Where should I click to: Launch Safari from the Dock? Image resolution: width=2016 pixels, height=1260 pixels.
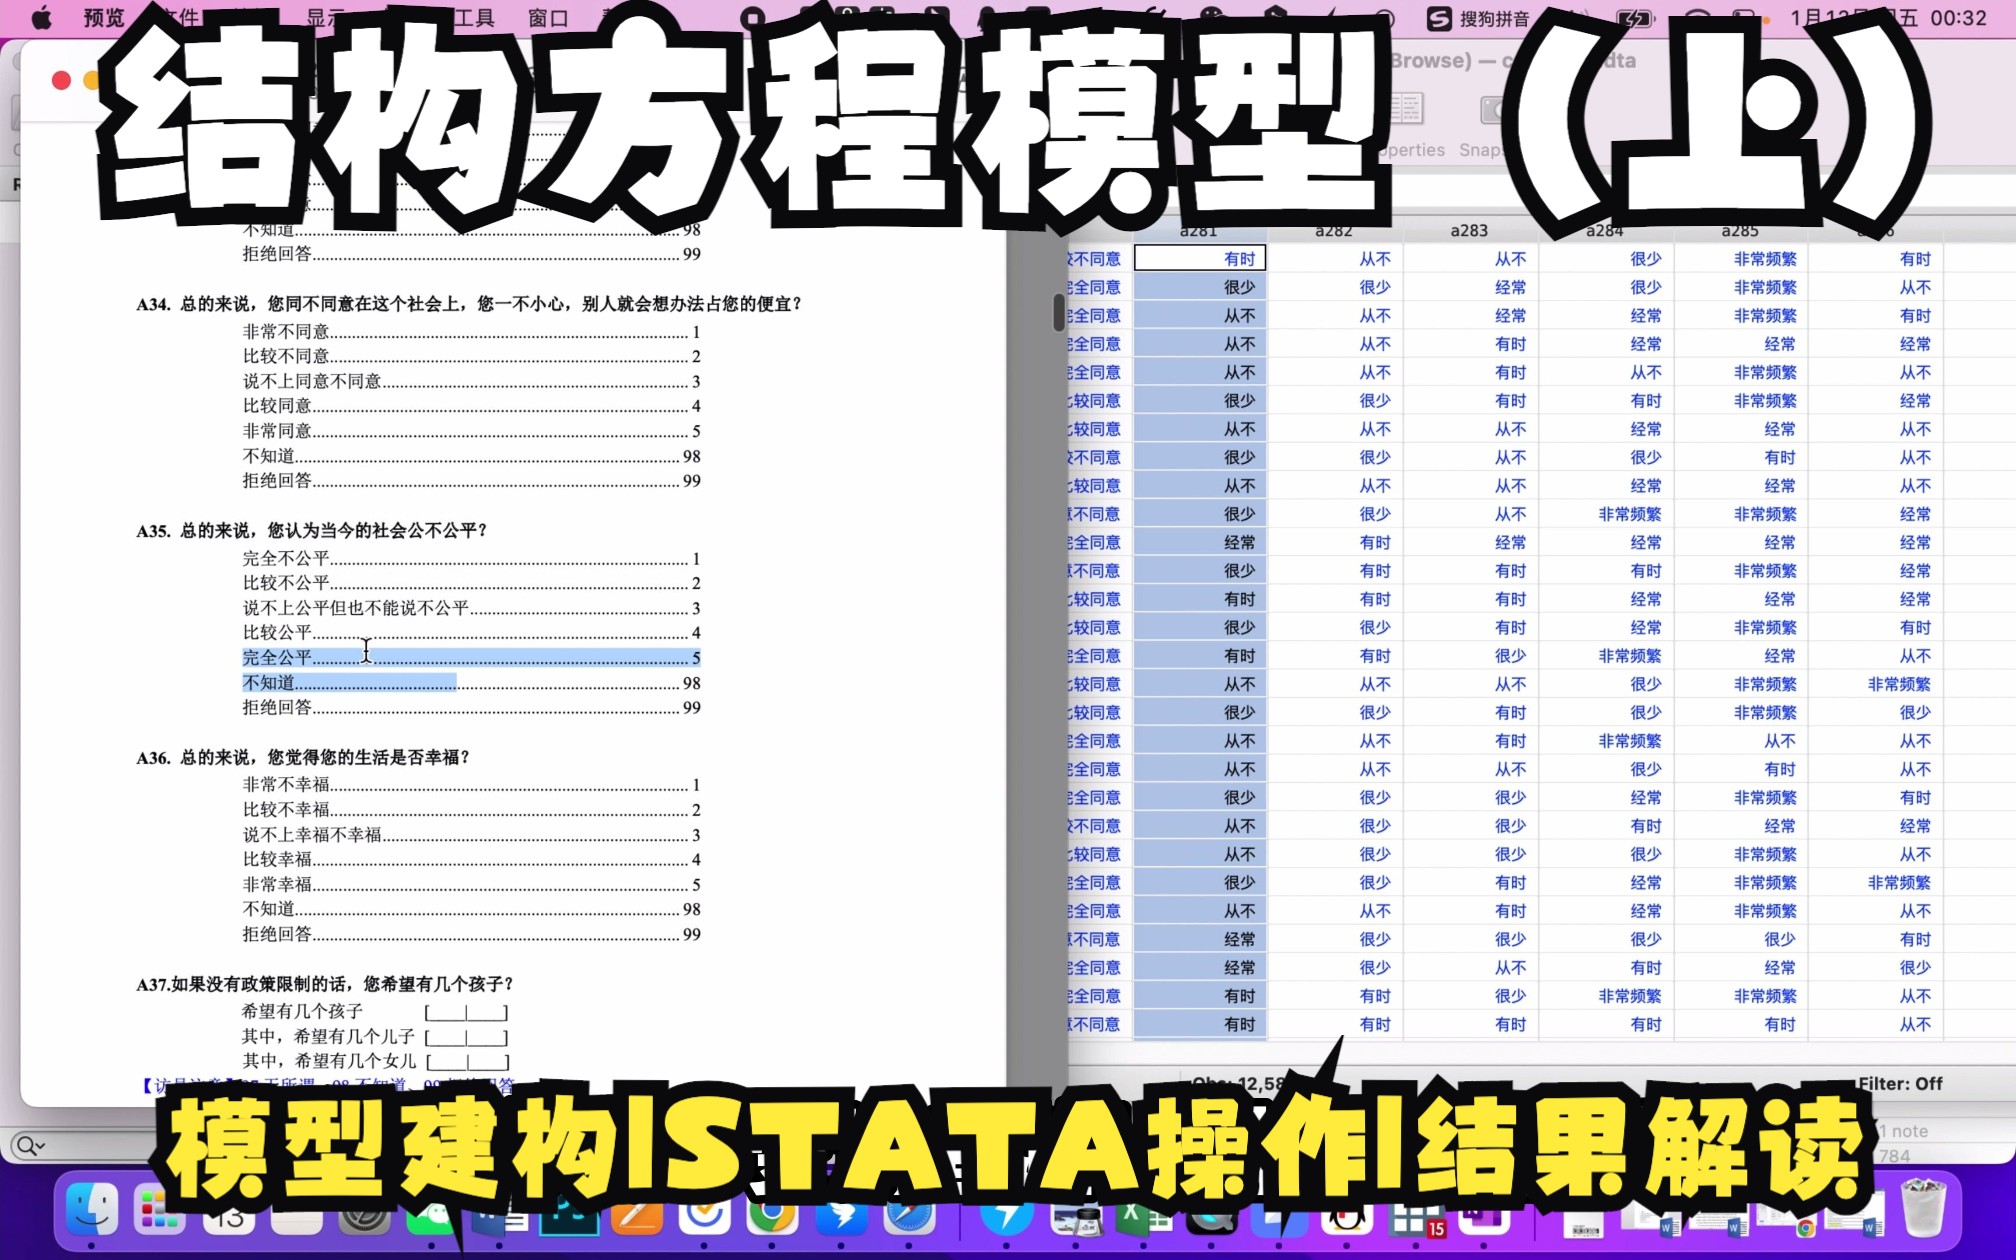click(x=909, y=1214)
